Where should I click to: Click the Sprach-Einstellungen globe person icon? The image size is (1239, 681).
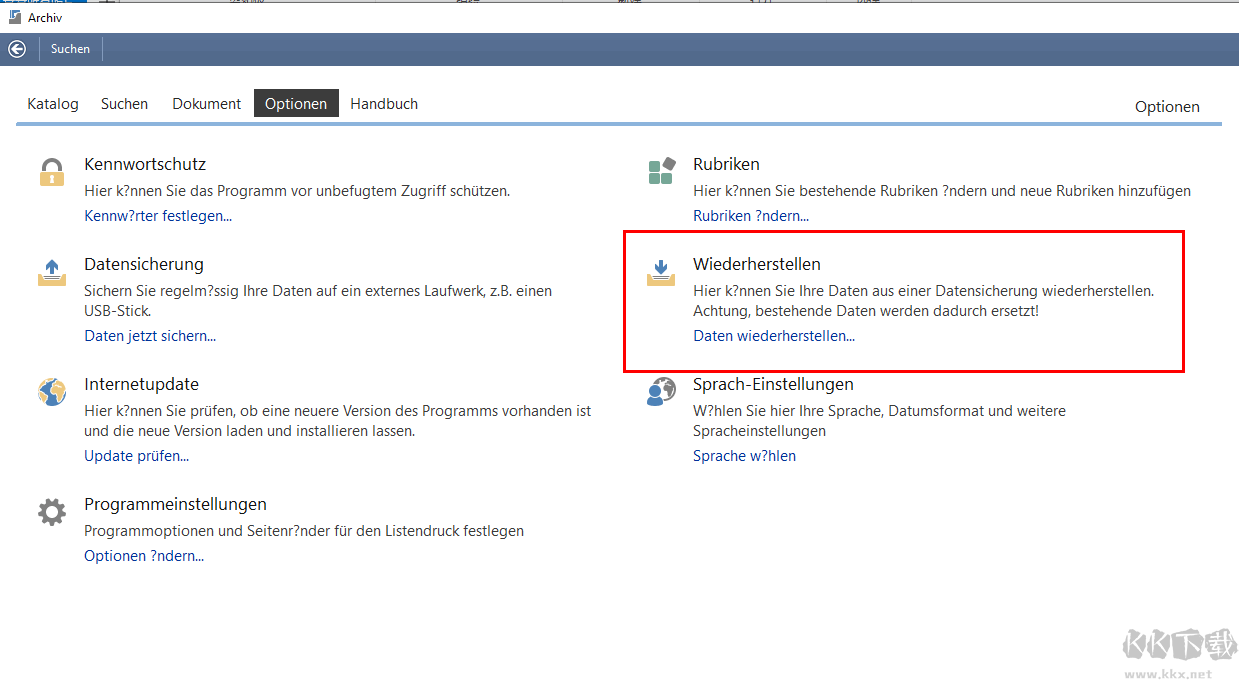661,391
